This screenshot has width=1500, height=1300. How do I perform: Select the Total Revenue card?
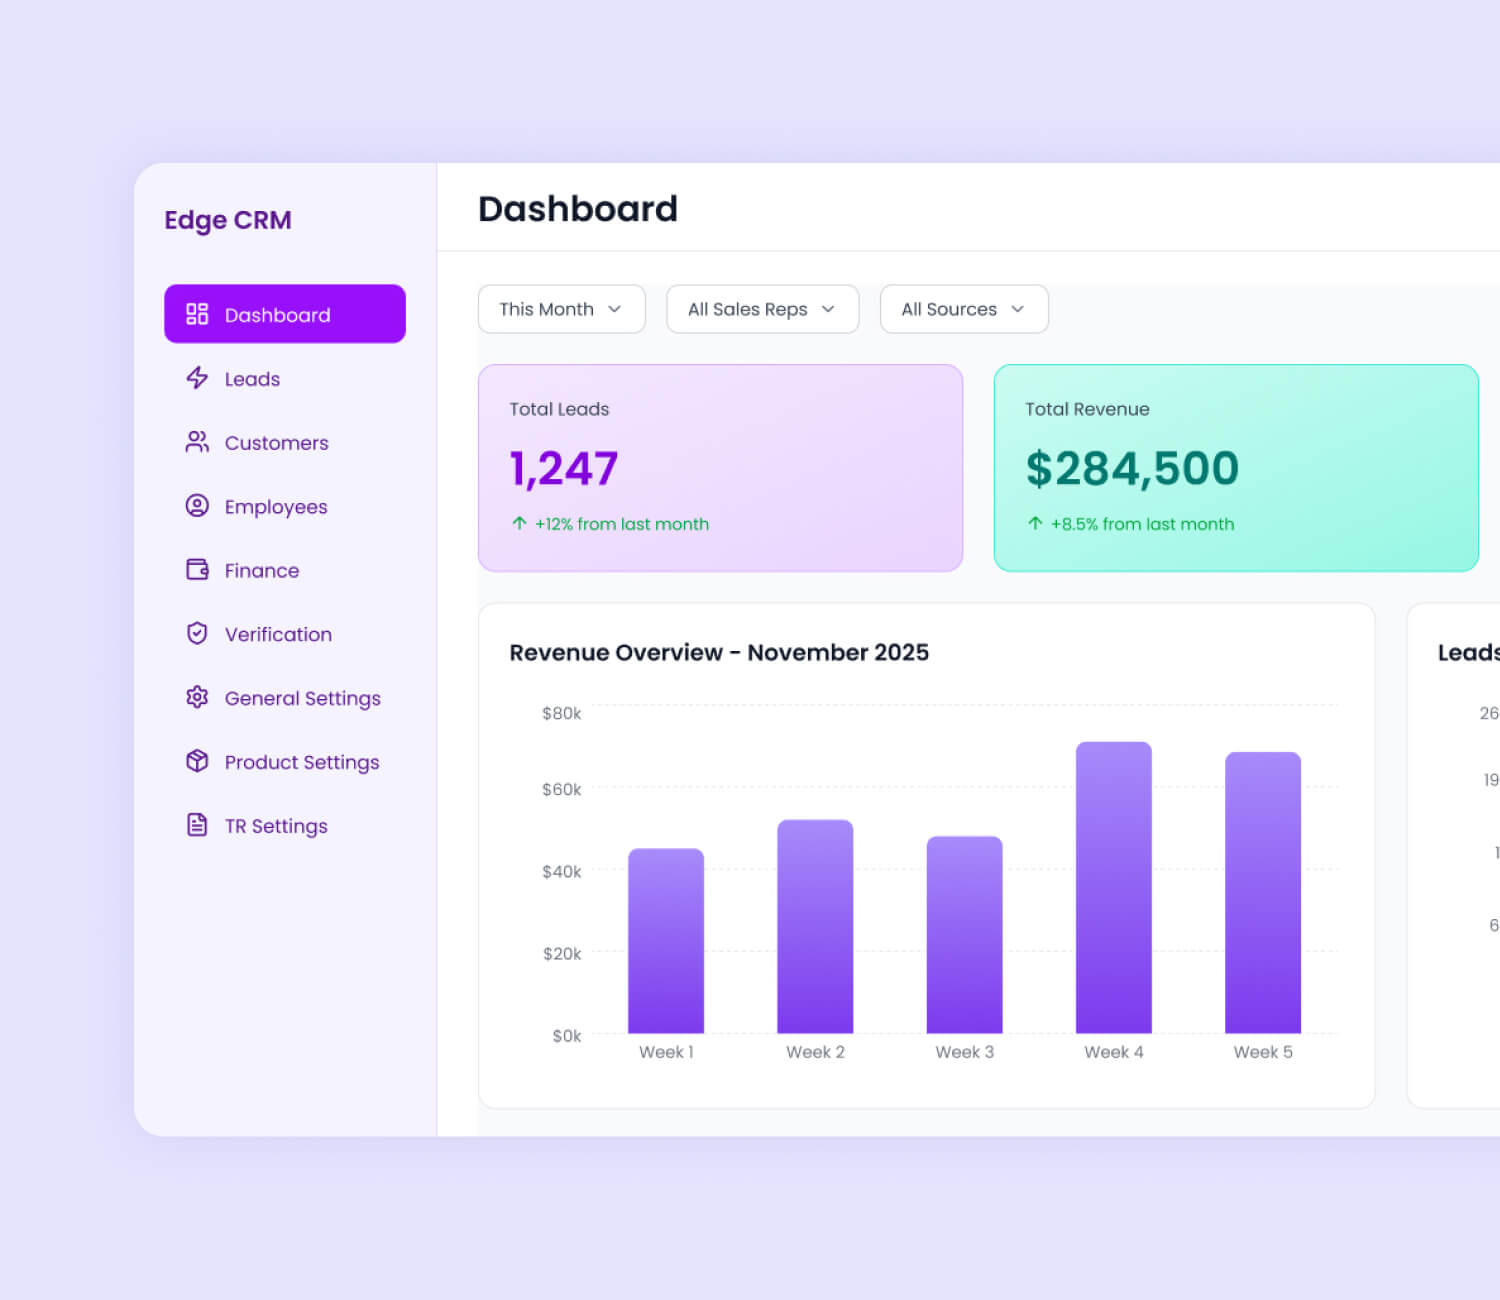click(1235, 468)
